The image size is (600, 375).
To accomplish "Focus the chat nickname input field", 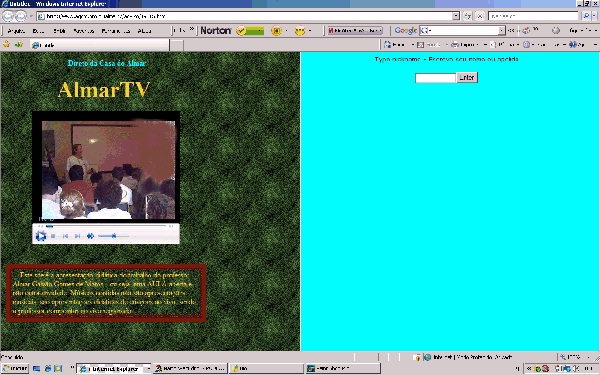I will click(x=435, y=78).
